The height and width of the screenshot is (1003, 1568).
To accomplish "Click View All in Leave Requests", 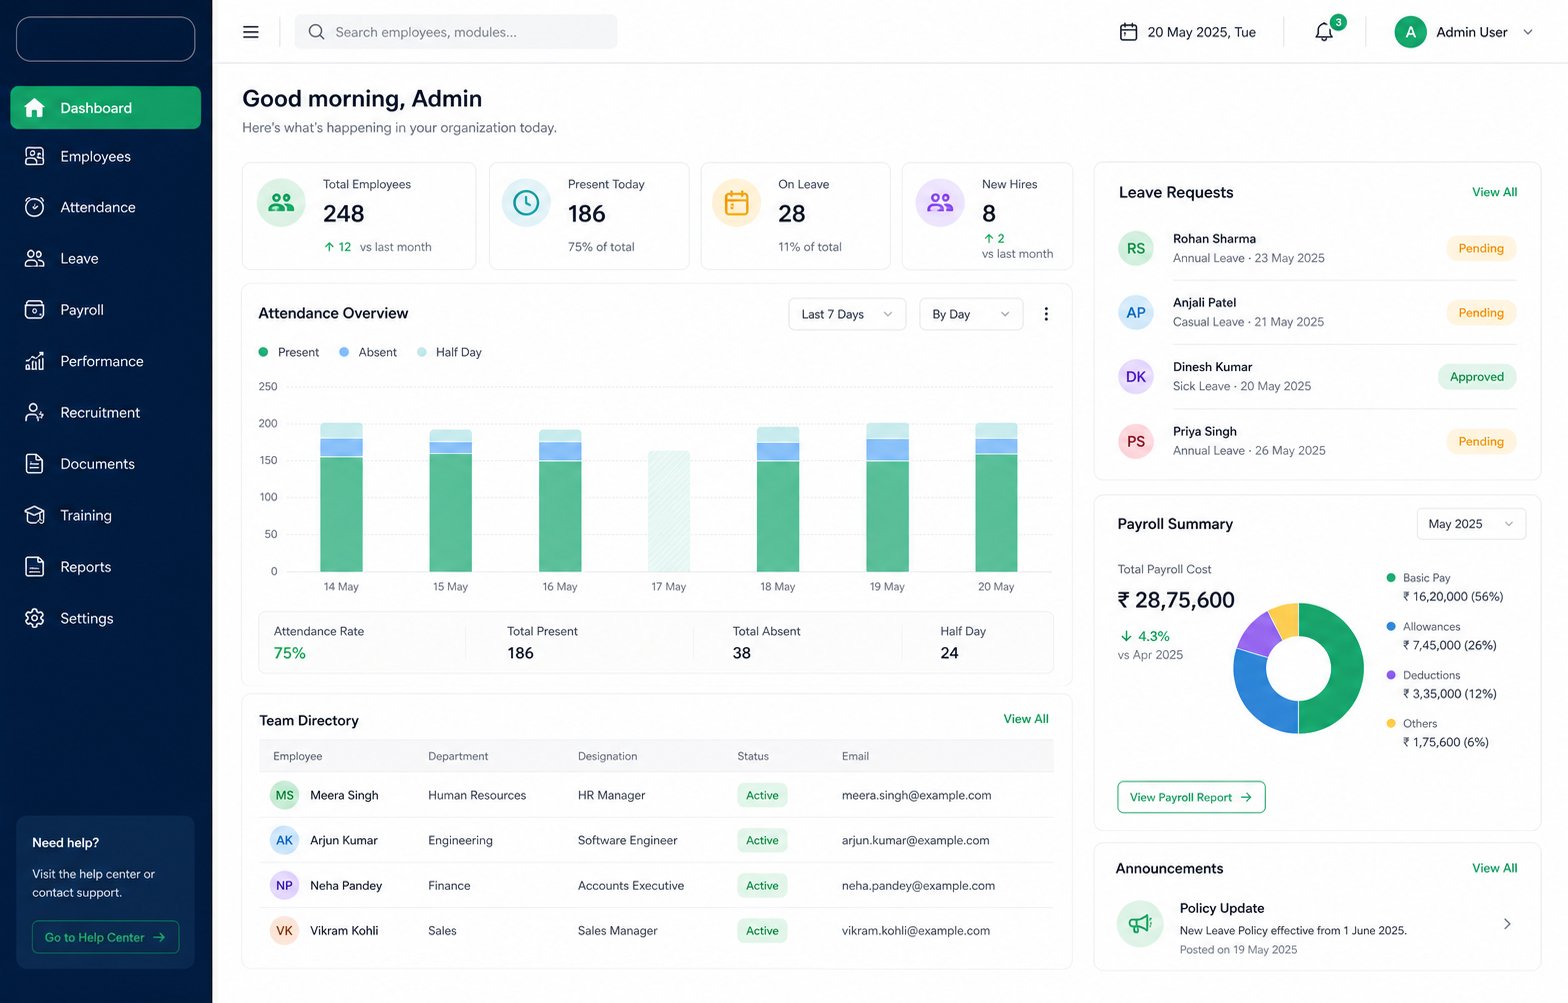I will [1494, 192].
